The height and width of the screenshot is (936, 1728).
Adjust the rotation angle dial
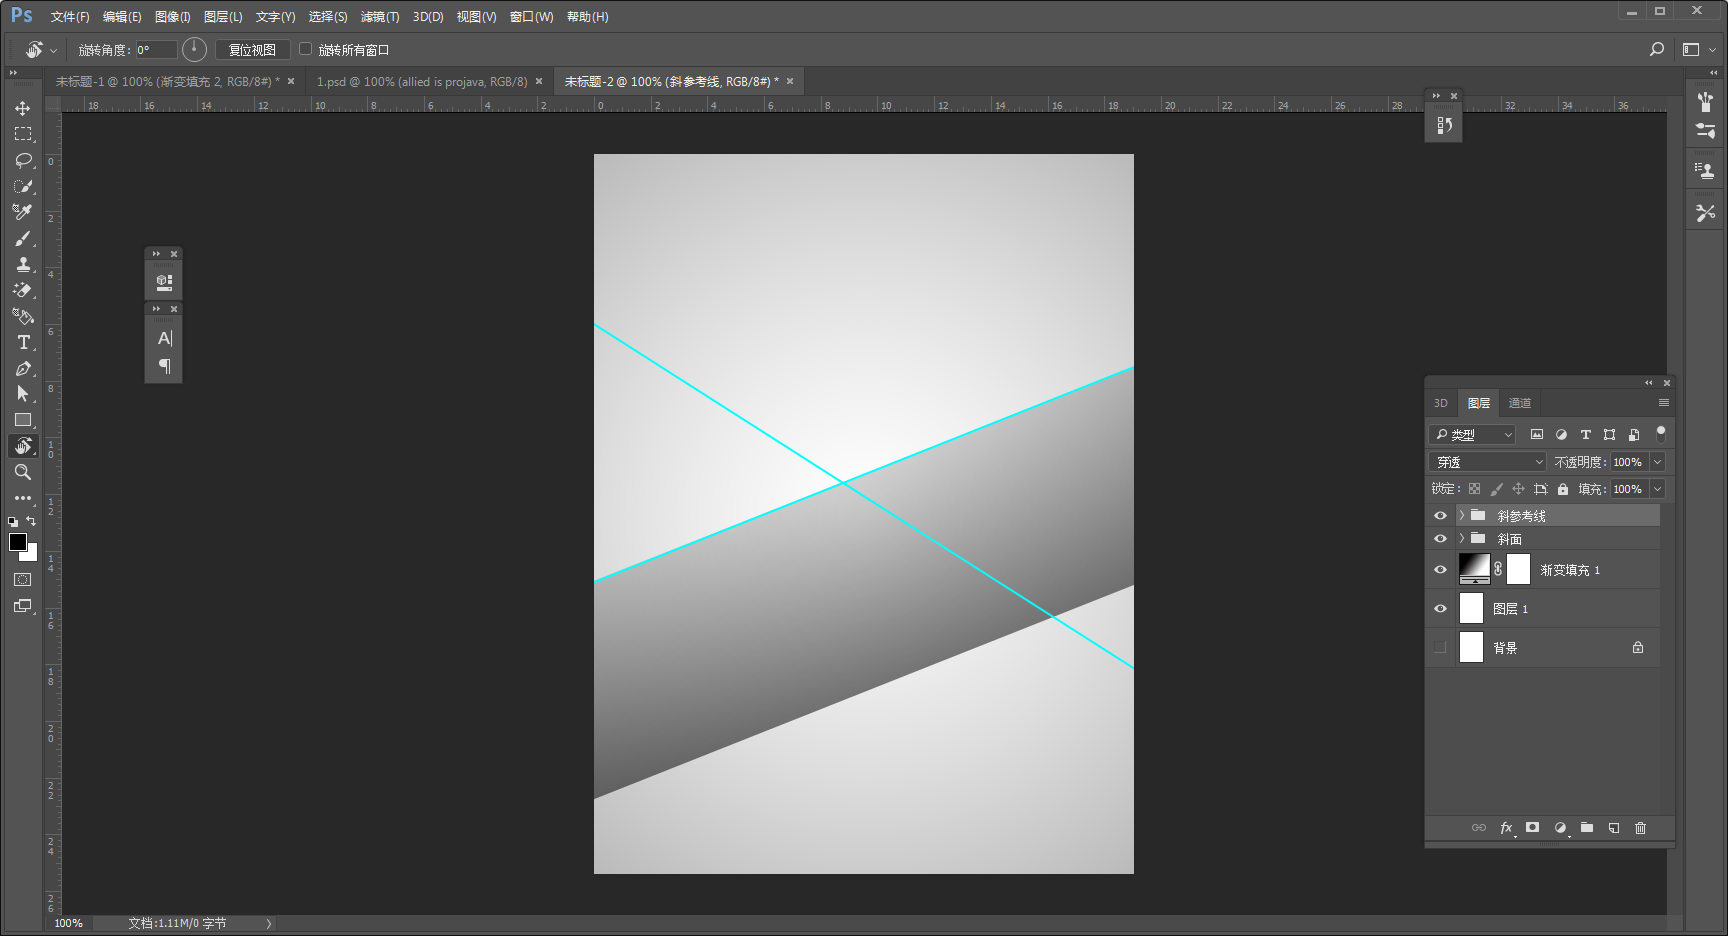[x=195, y=49]
